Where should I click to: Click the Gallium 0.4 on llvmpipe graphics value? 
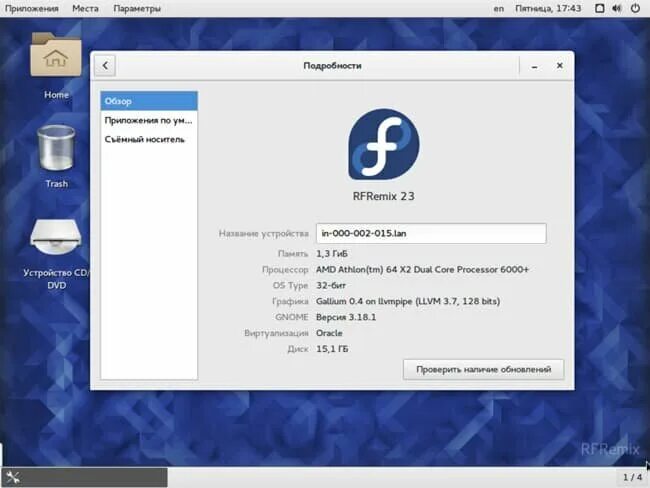click(408, 301)
